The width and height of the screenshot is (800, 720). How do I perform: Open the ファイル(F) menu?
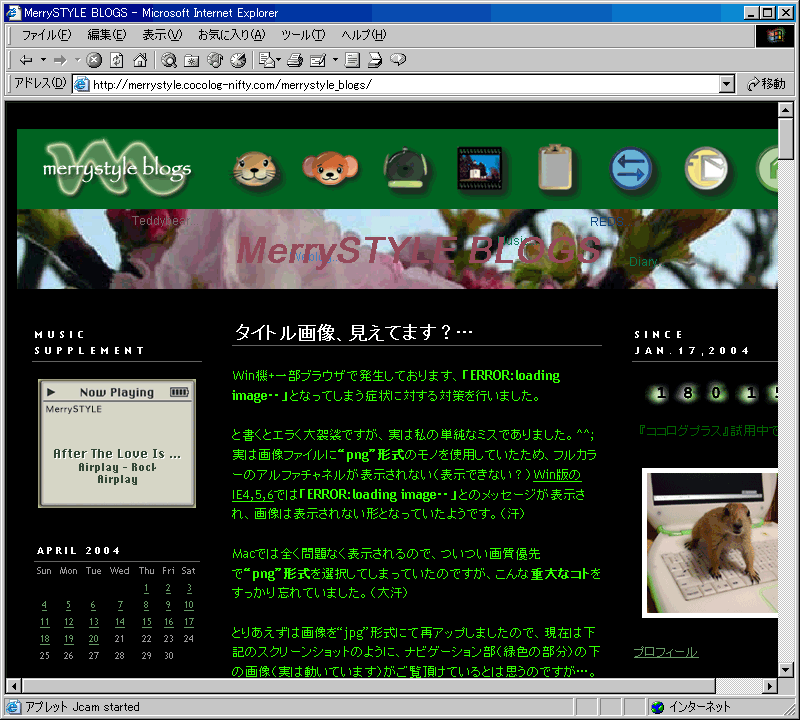pyautogui.click(x=46, y=35)
